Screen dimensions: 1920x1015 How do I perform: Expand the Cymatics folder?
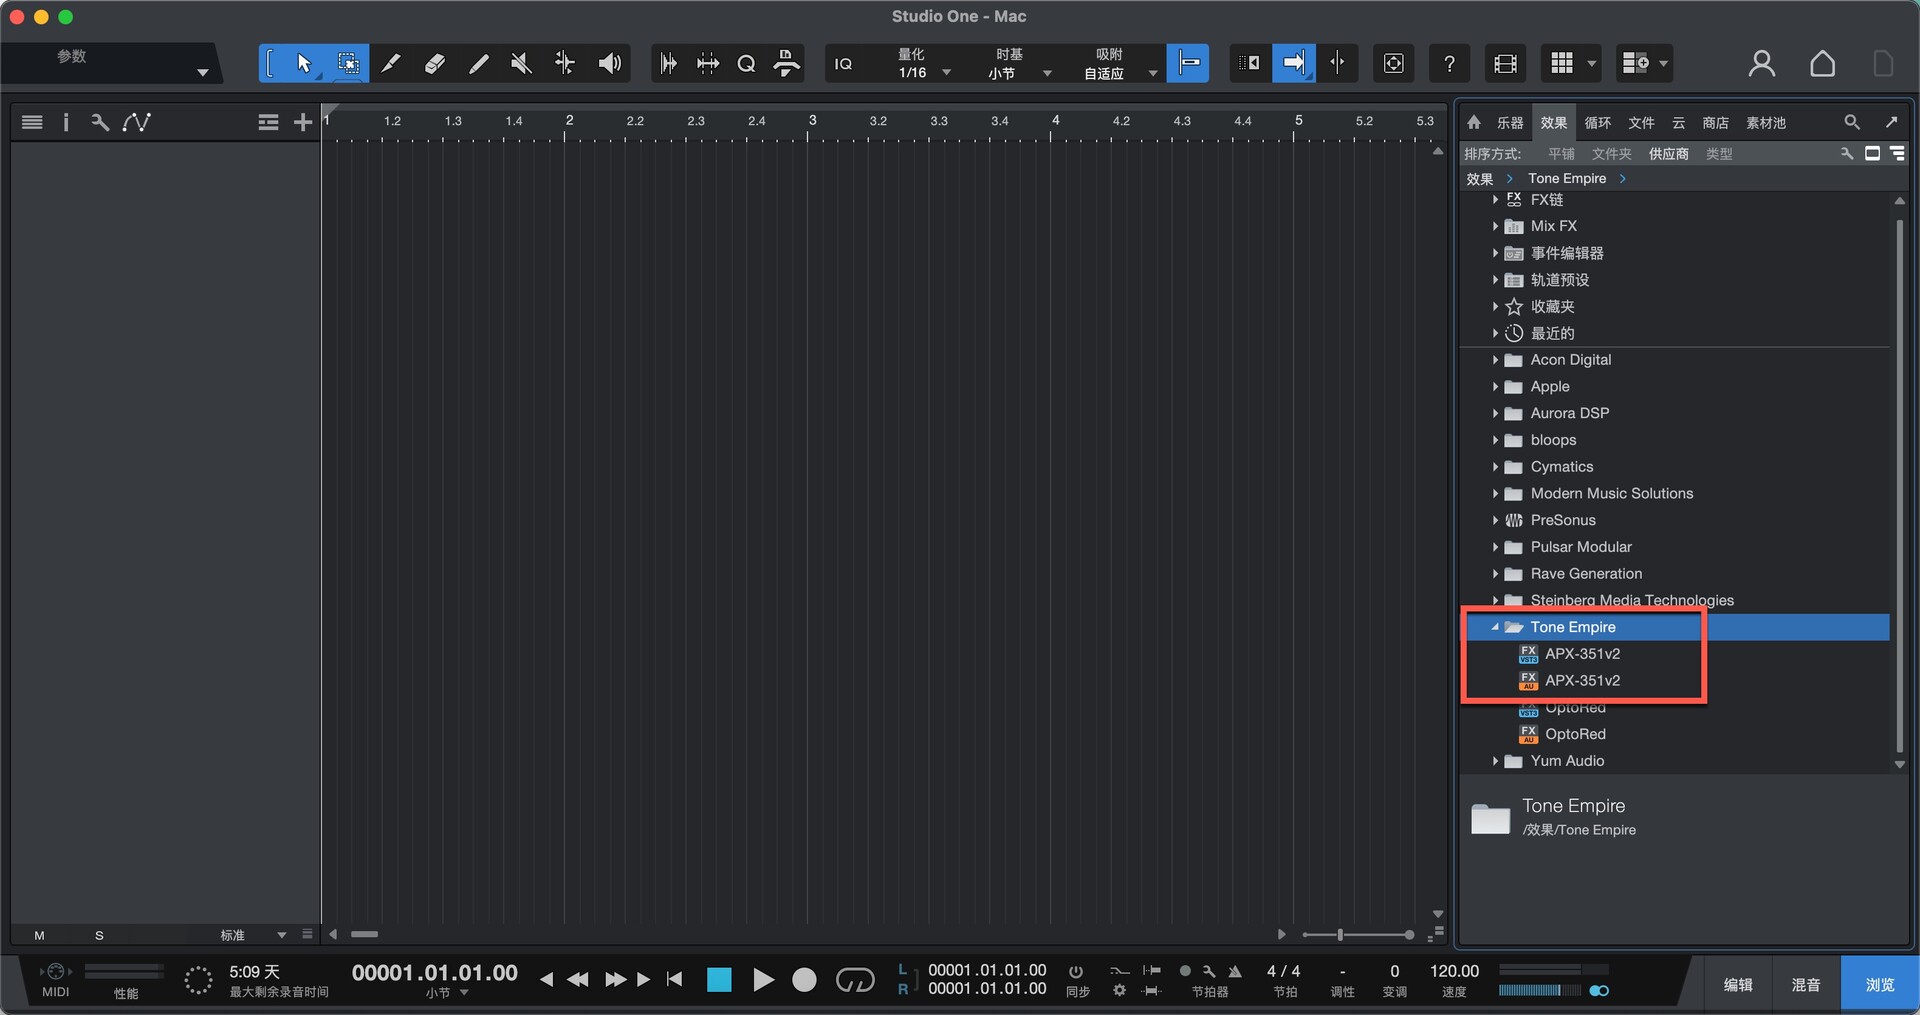[1495, 467]
